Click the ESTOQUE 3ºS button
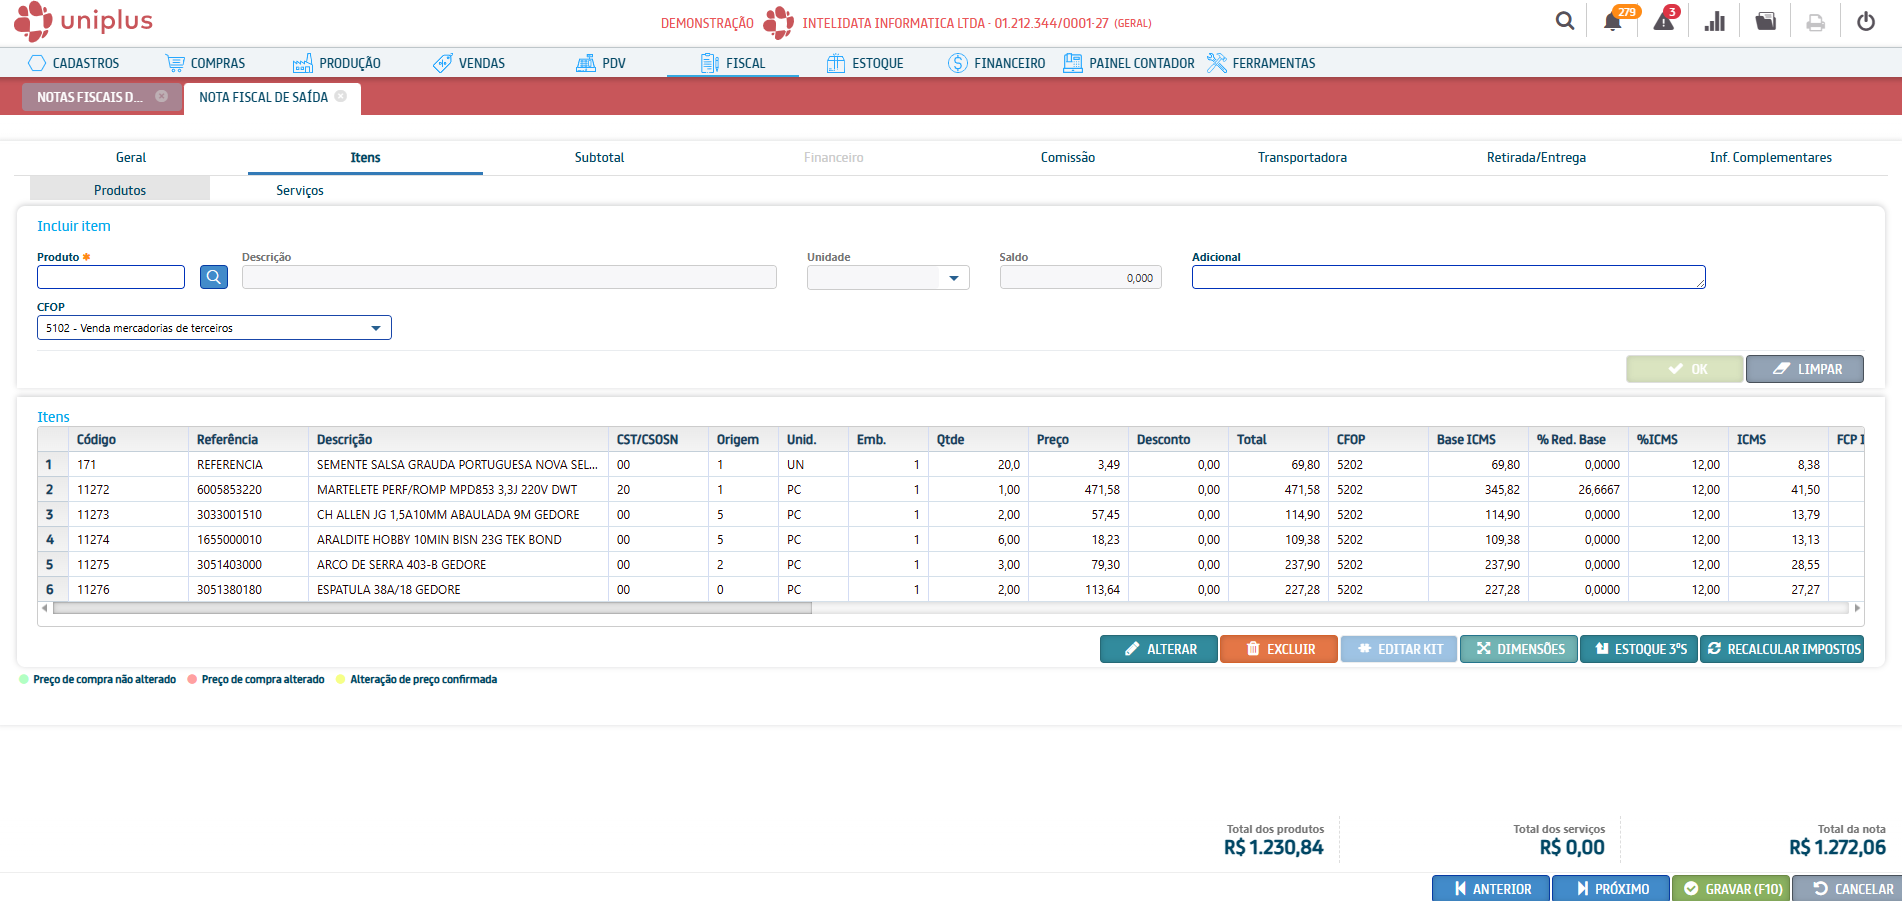 (1639, 649)
